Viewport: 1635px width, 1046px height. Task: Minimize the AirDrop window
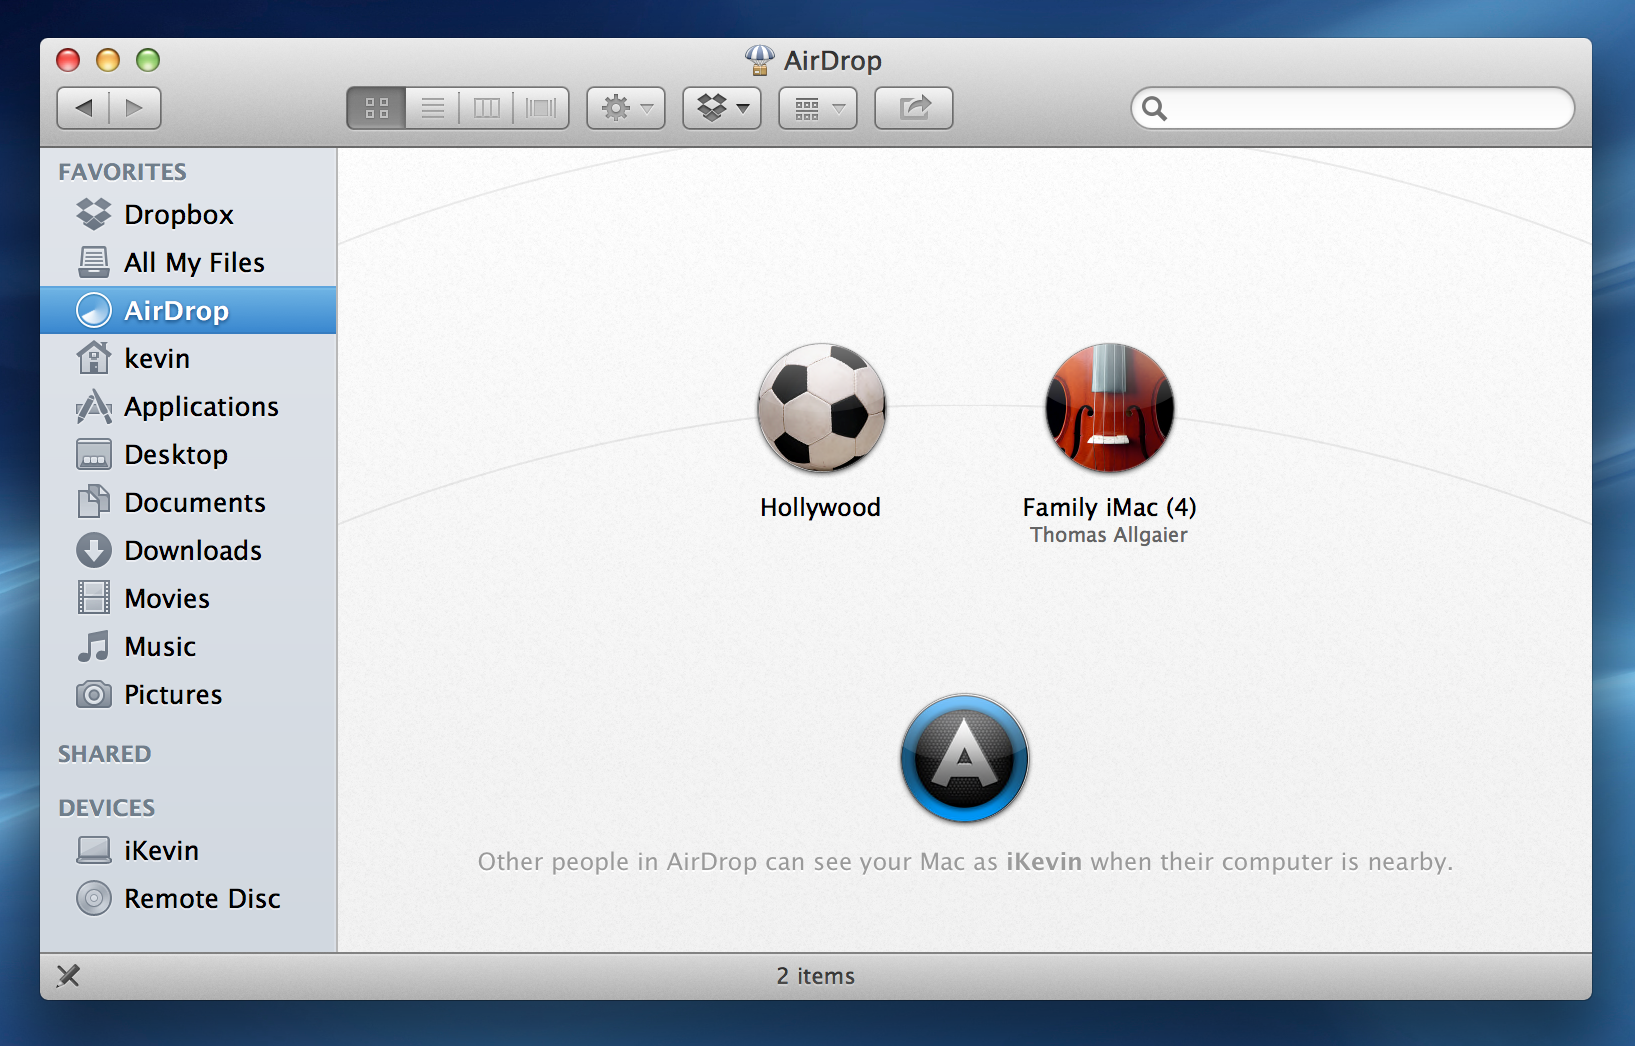108,60
